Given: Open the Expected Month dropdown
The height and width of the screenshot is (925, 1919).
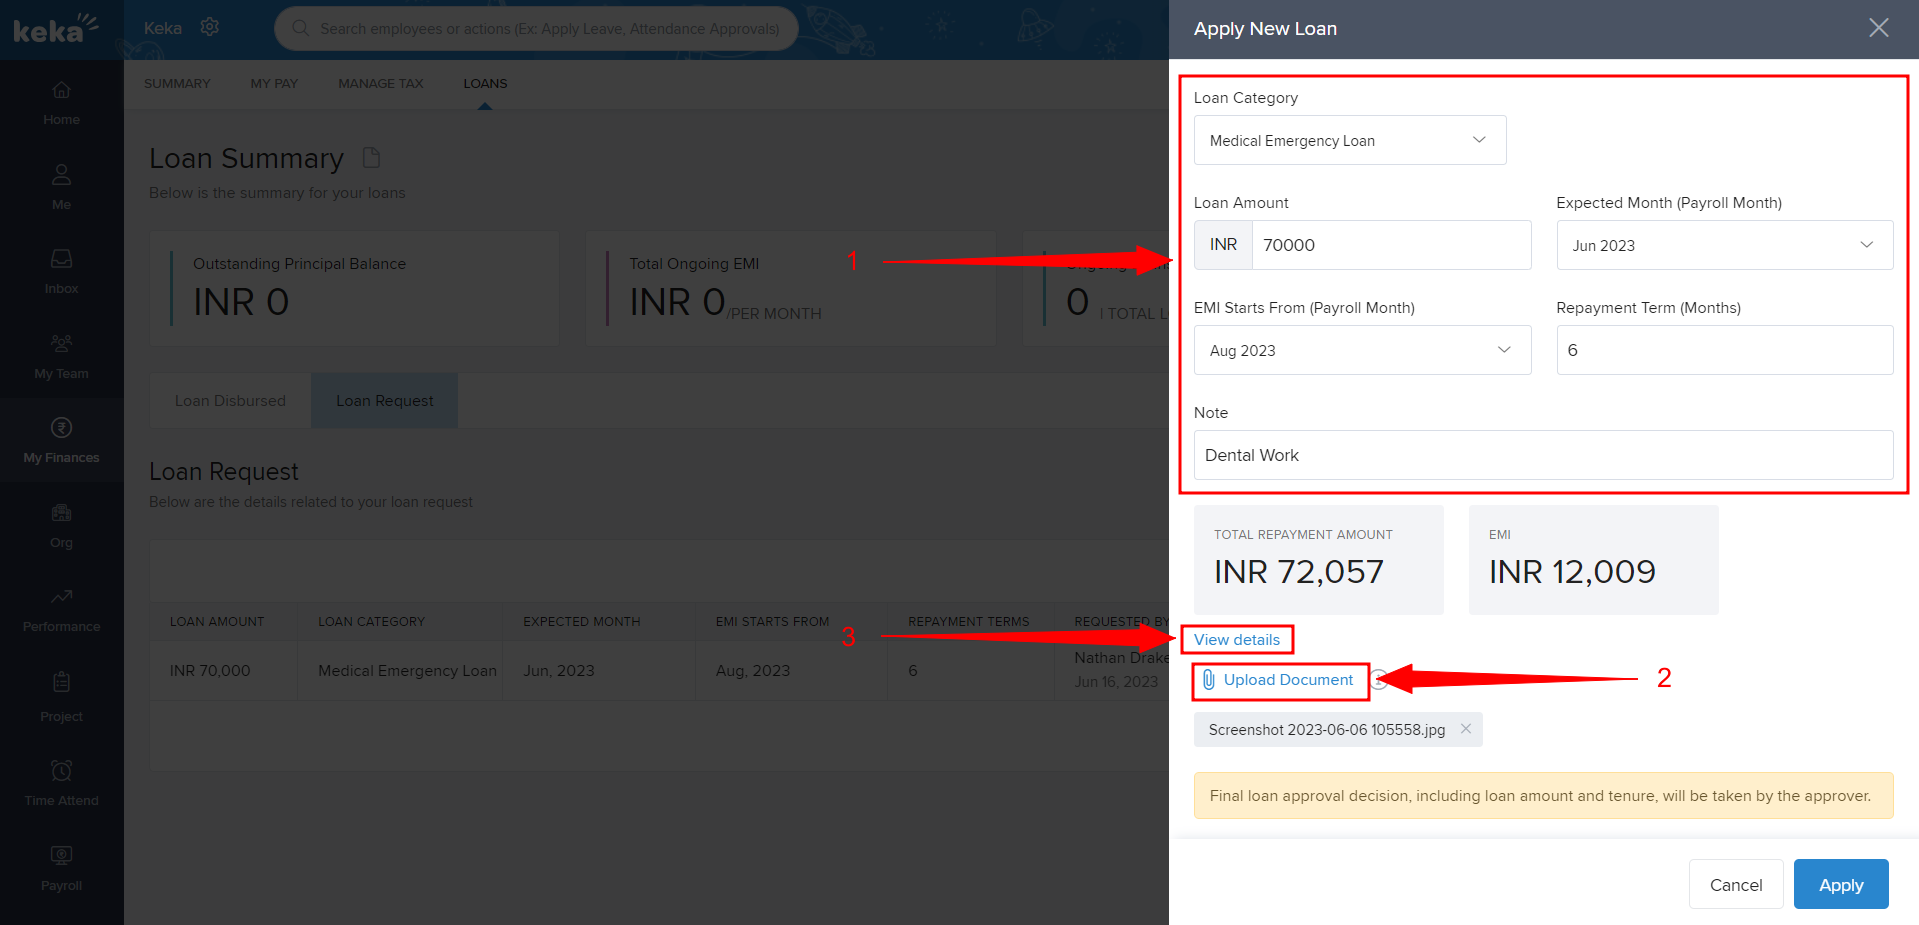Looking at the screenshot, I should coord(1724,245).
